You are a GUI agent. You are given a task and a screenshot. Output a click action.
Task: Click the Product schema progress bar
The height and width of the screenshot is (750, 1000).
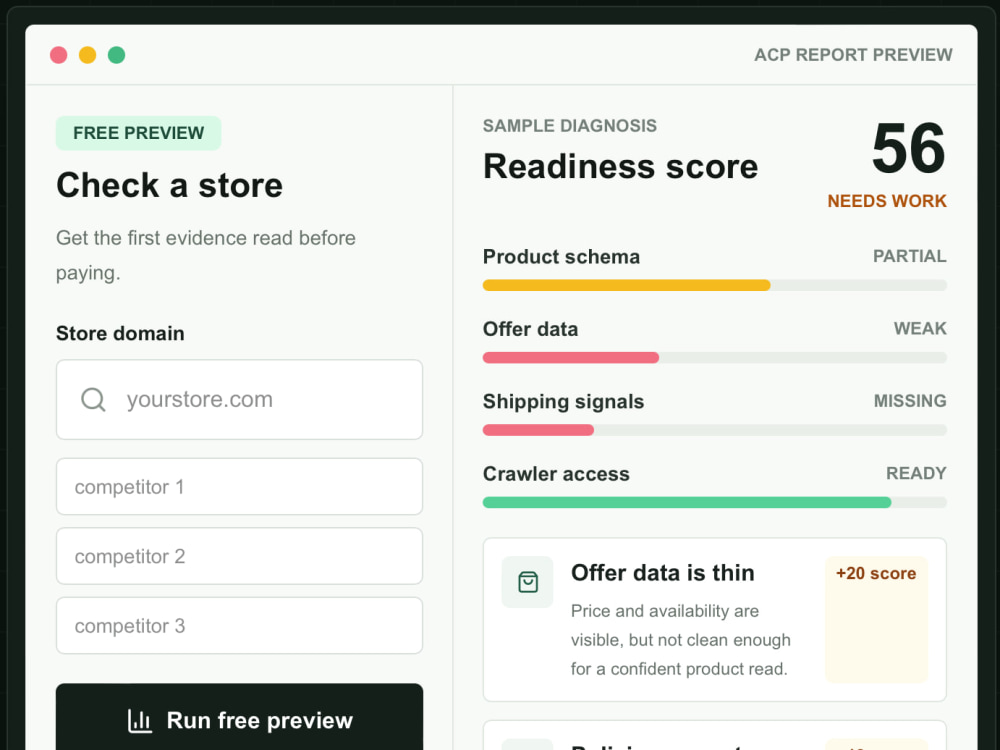(x=714, y=285)
